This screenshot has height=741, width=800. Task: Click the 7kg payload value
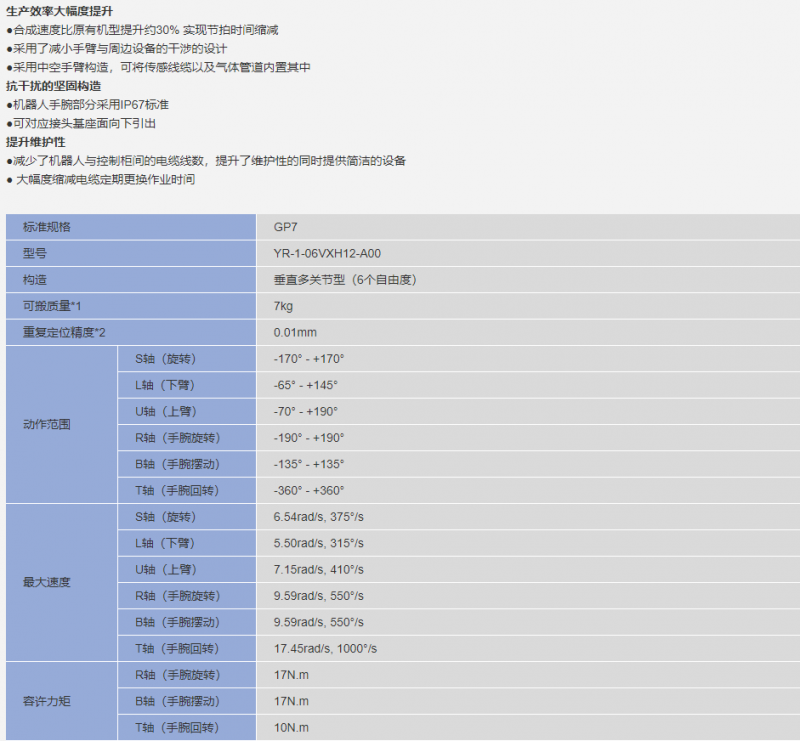283,306
